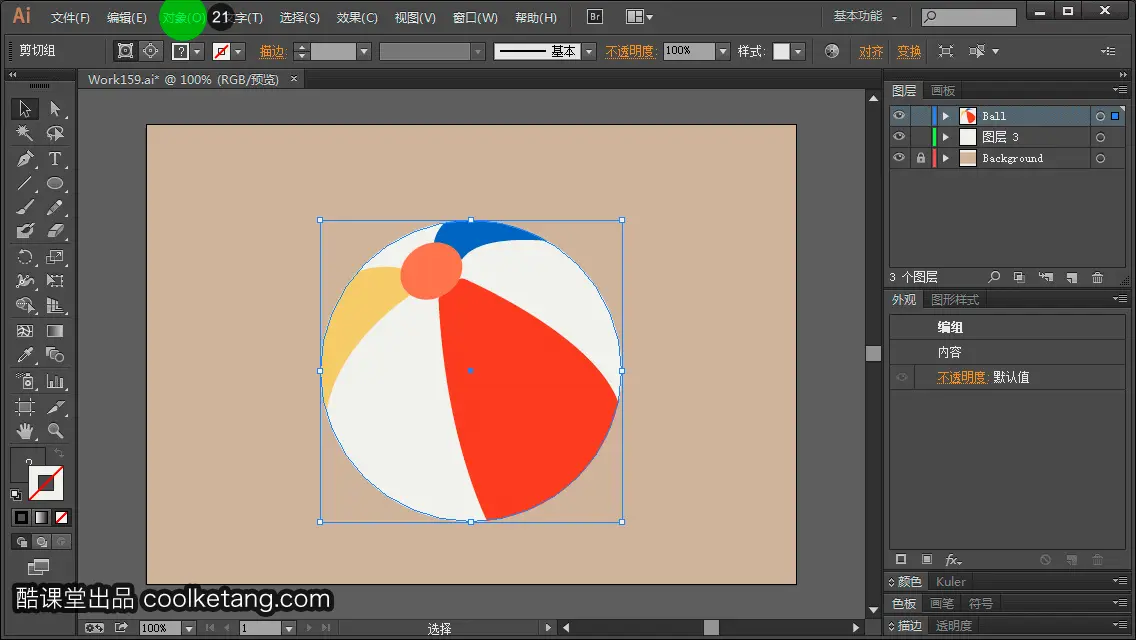The height and width of the screenshot is (640, 1136).
Task: Click the delete layer trash icon
Action: pyautogui.click(x=1098, y=278)
